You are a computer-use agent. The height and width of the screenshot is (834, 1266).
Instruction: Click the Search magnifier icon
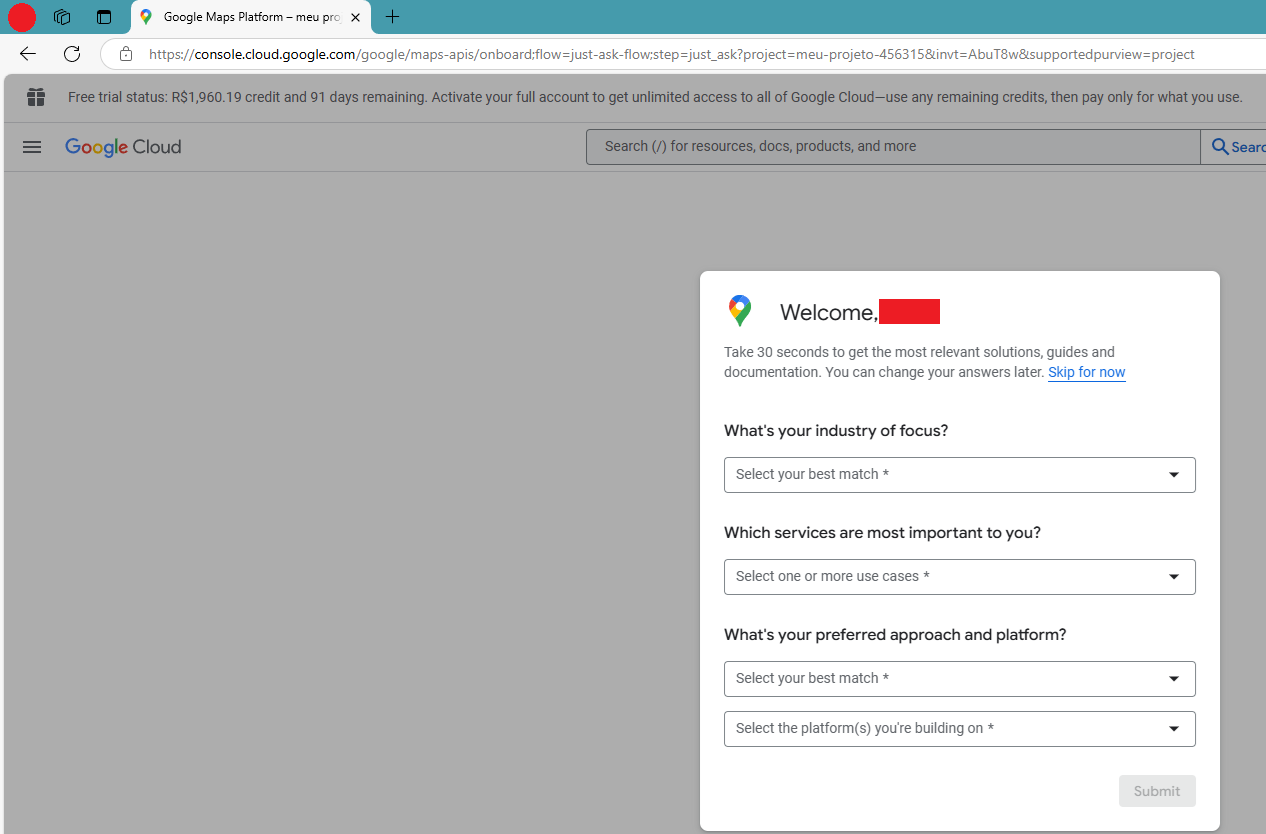tap(1220, 146)
